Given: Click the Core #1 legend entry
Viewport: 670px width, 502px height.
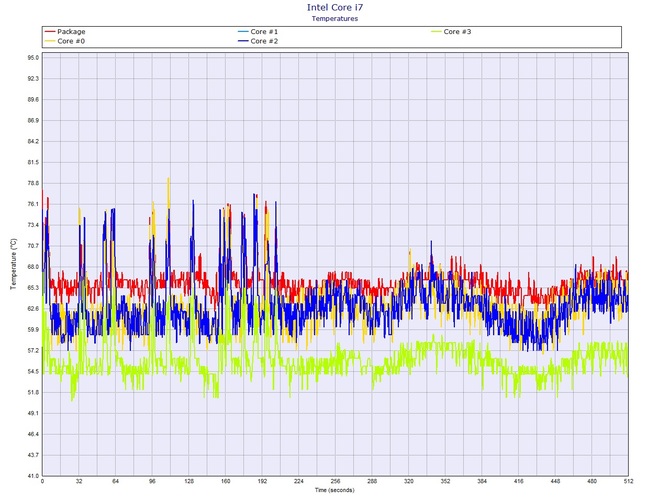Looking at the screenshot, I should tap(258, 32).
